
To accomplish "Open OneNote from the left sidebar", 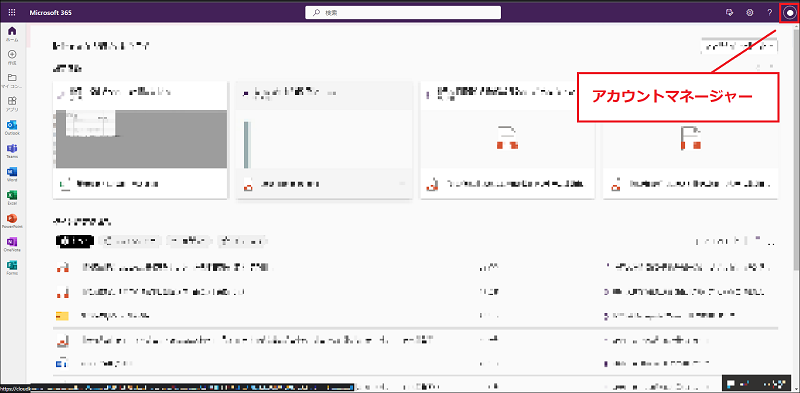I will point(12,244).
